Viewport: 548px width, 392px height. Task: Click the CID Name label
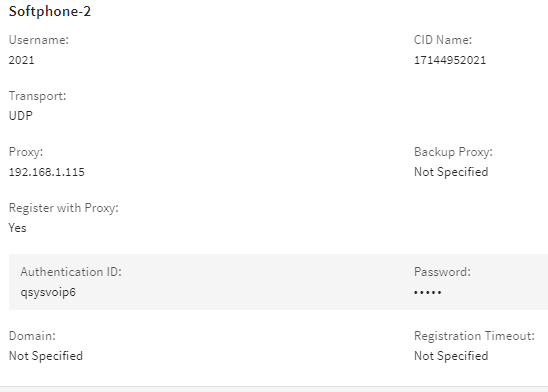coord(443,40)
